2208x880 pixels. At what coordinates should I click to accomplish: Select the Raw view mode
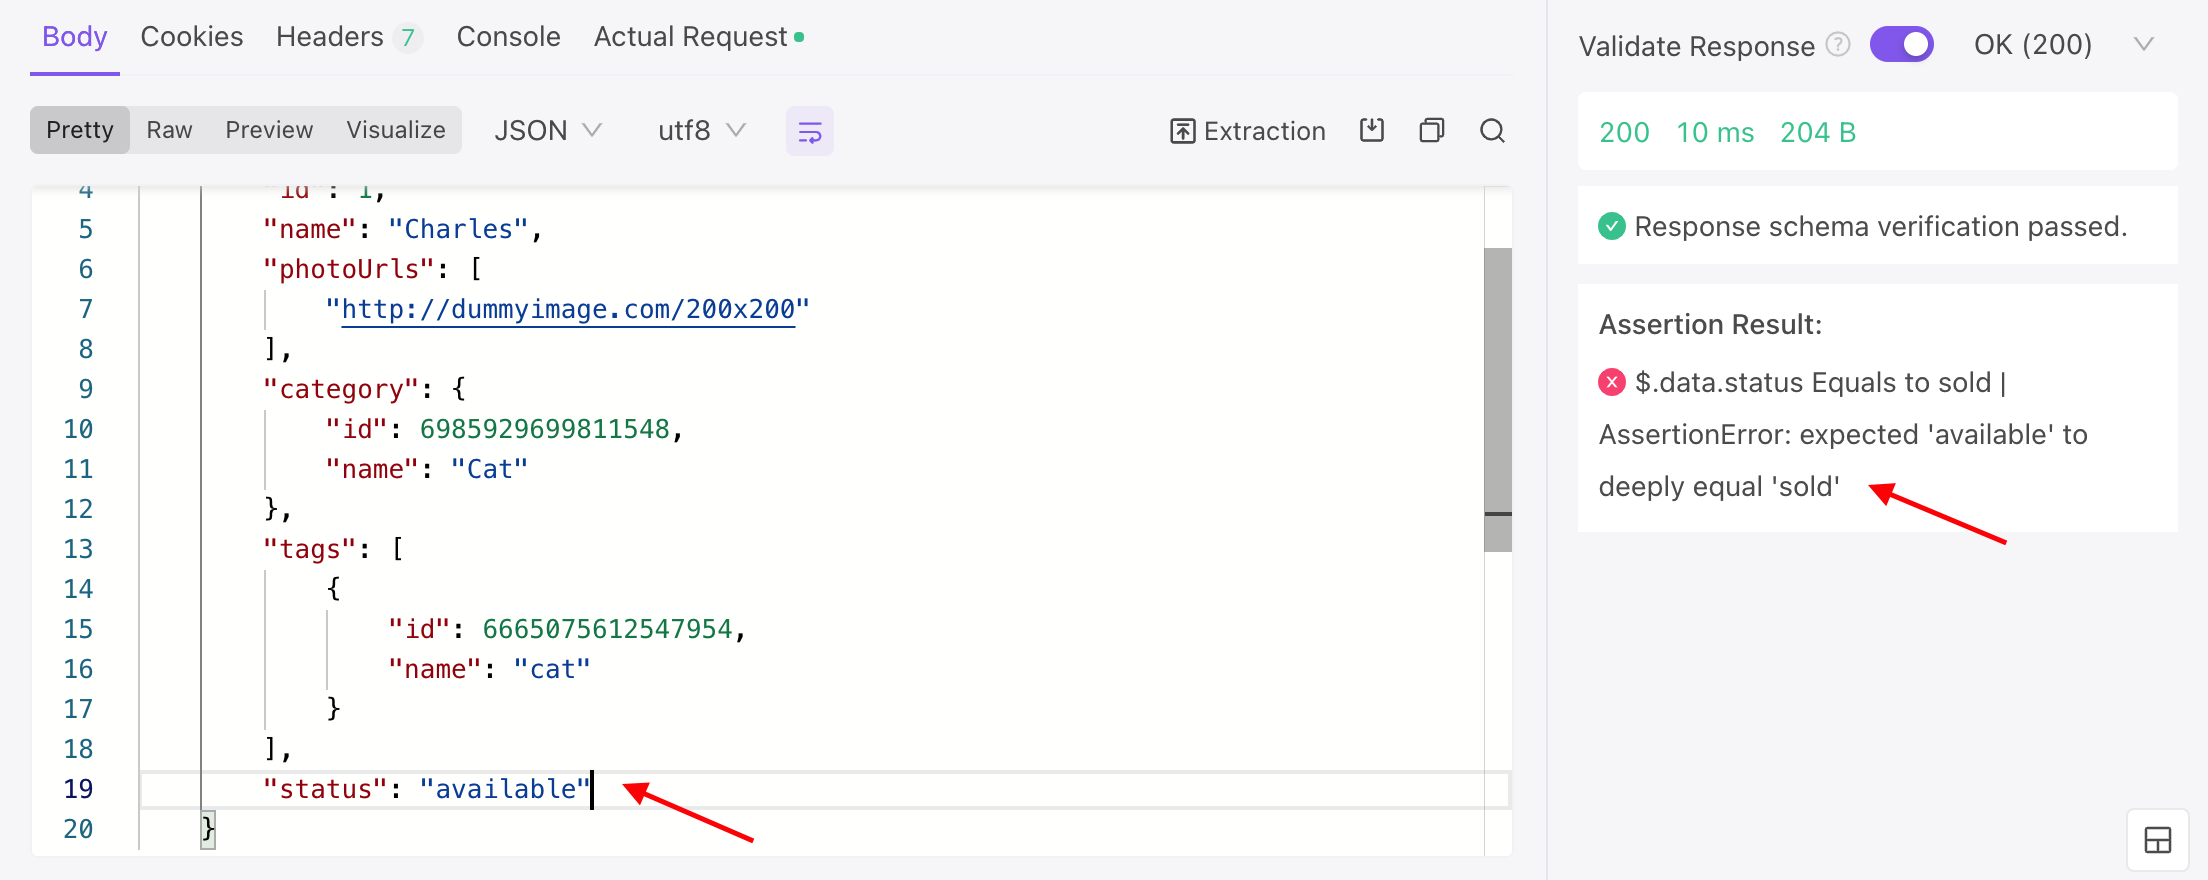169,130
